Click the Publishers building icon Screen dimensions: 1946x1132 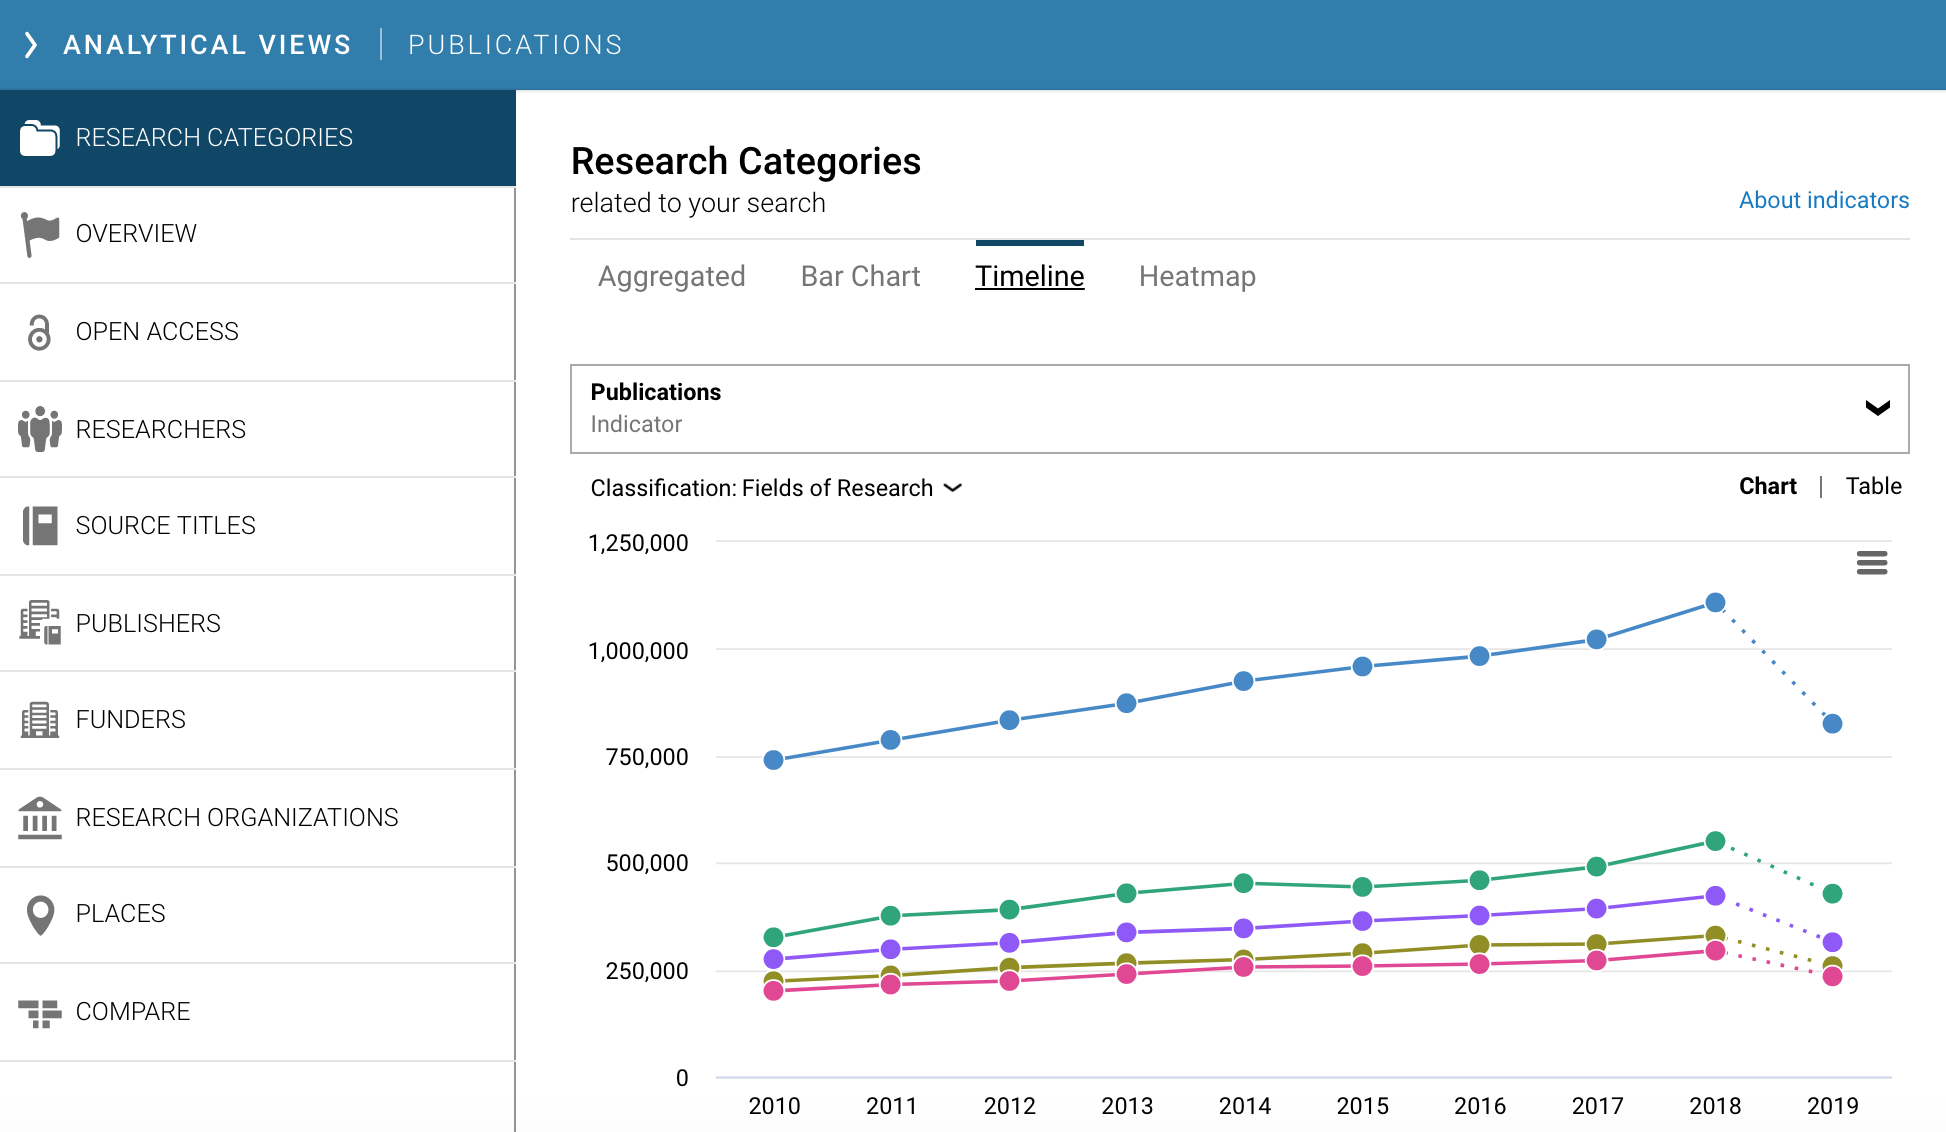[39, 622]
